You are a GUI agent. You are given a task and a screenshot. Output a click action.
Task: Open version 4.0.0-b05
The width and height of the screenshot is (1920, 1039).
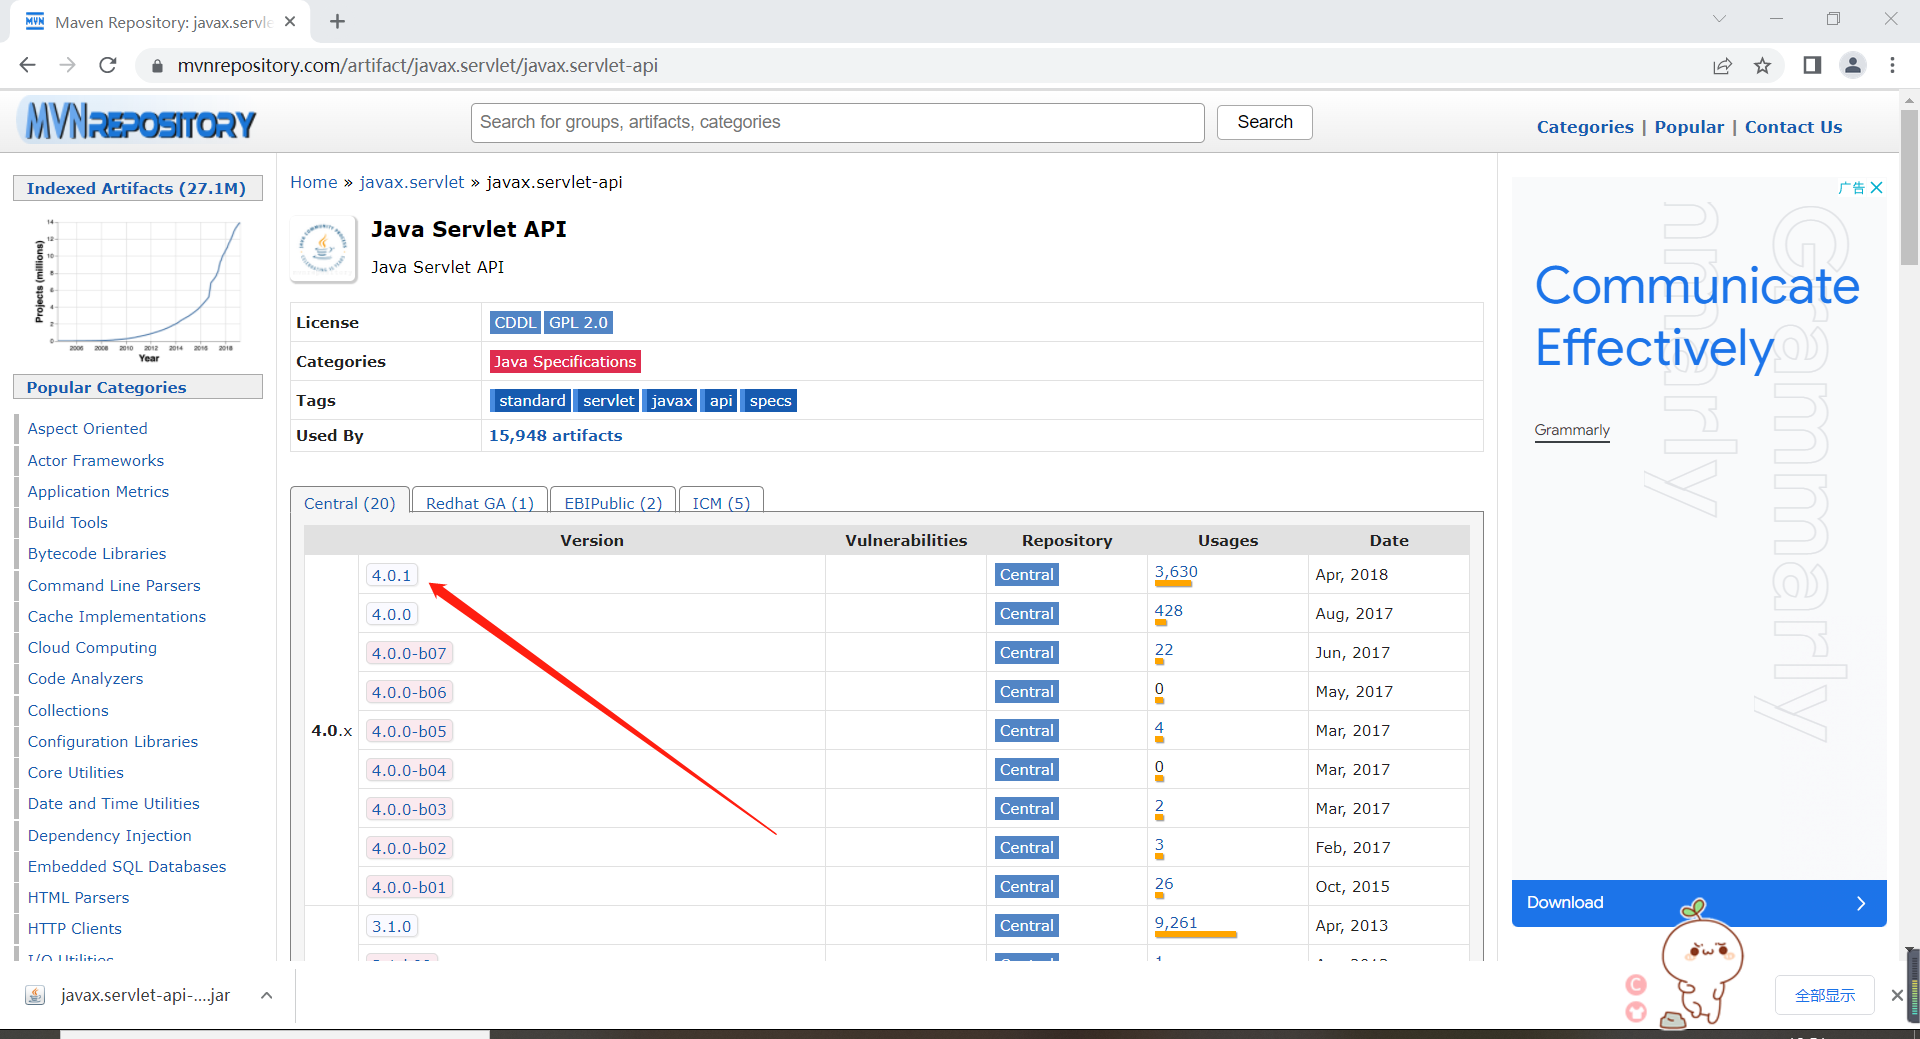point(409,731)
